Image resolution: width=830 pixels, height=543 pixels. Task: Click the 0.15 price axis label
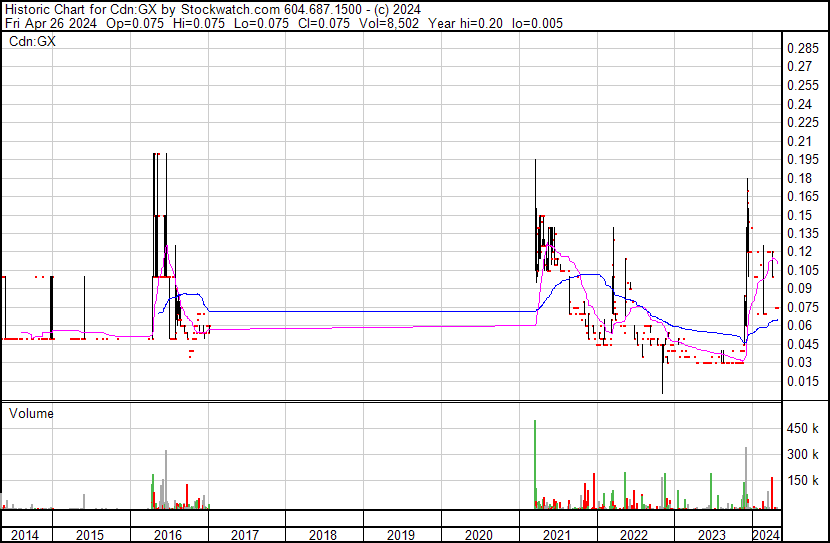point(799,215)
